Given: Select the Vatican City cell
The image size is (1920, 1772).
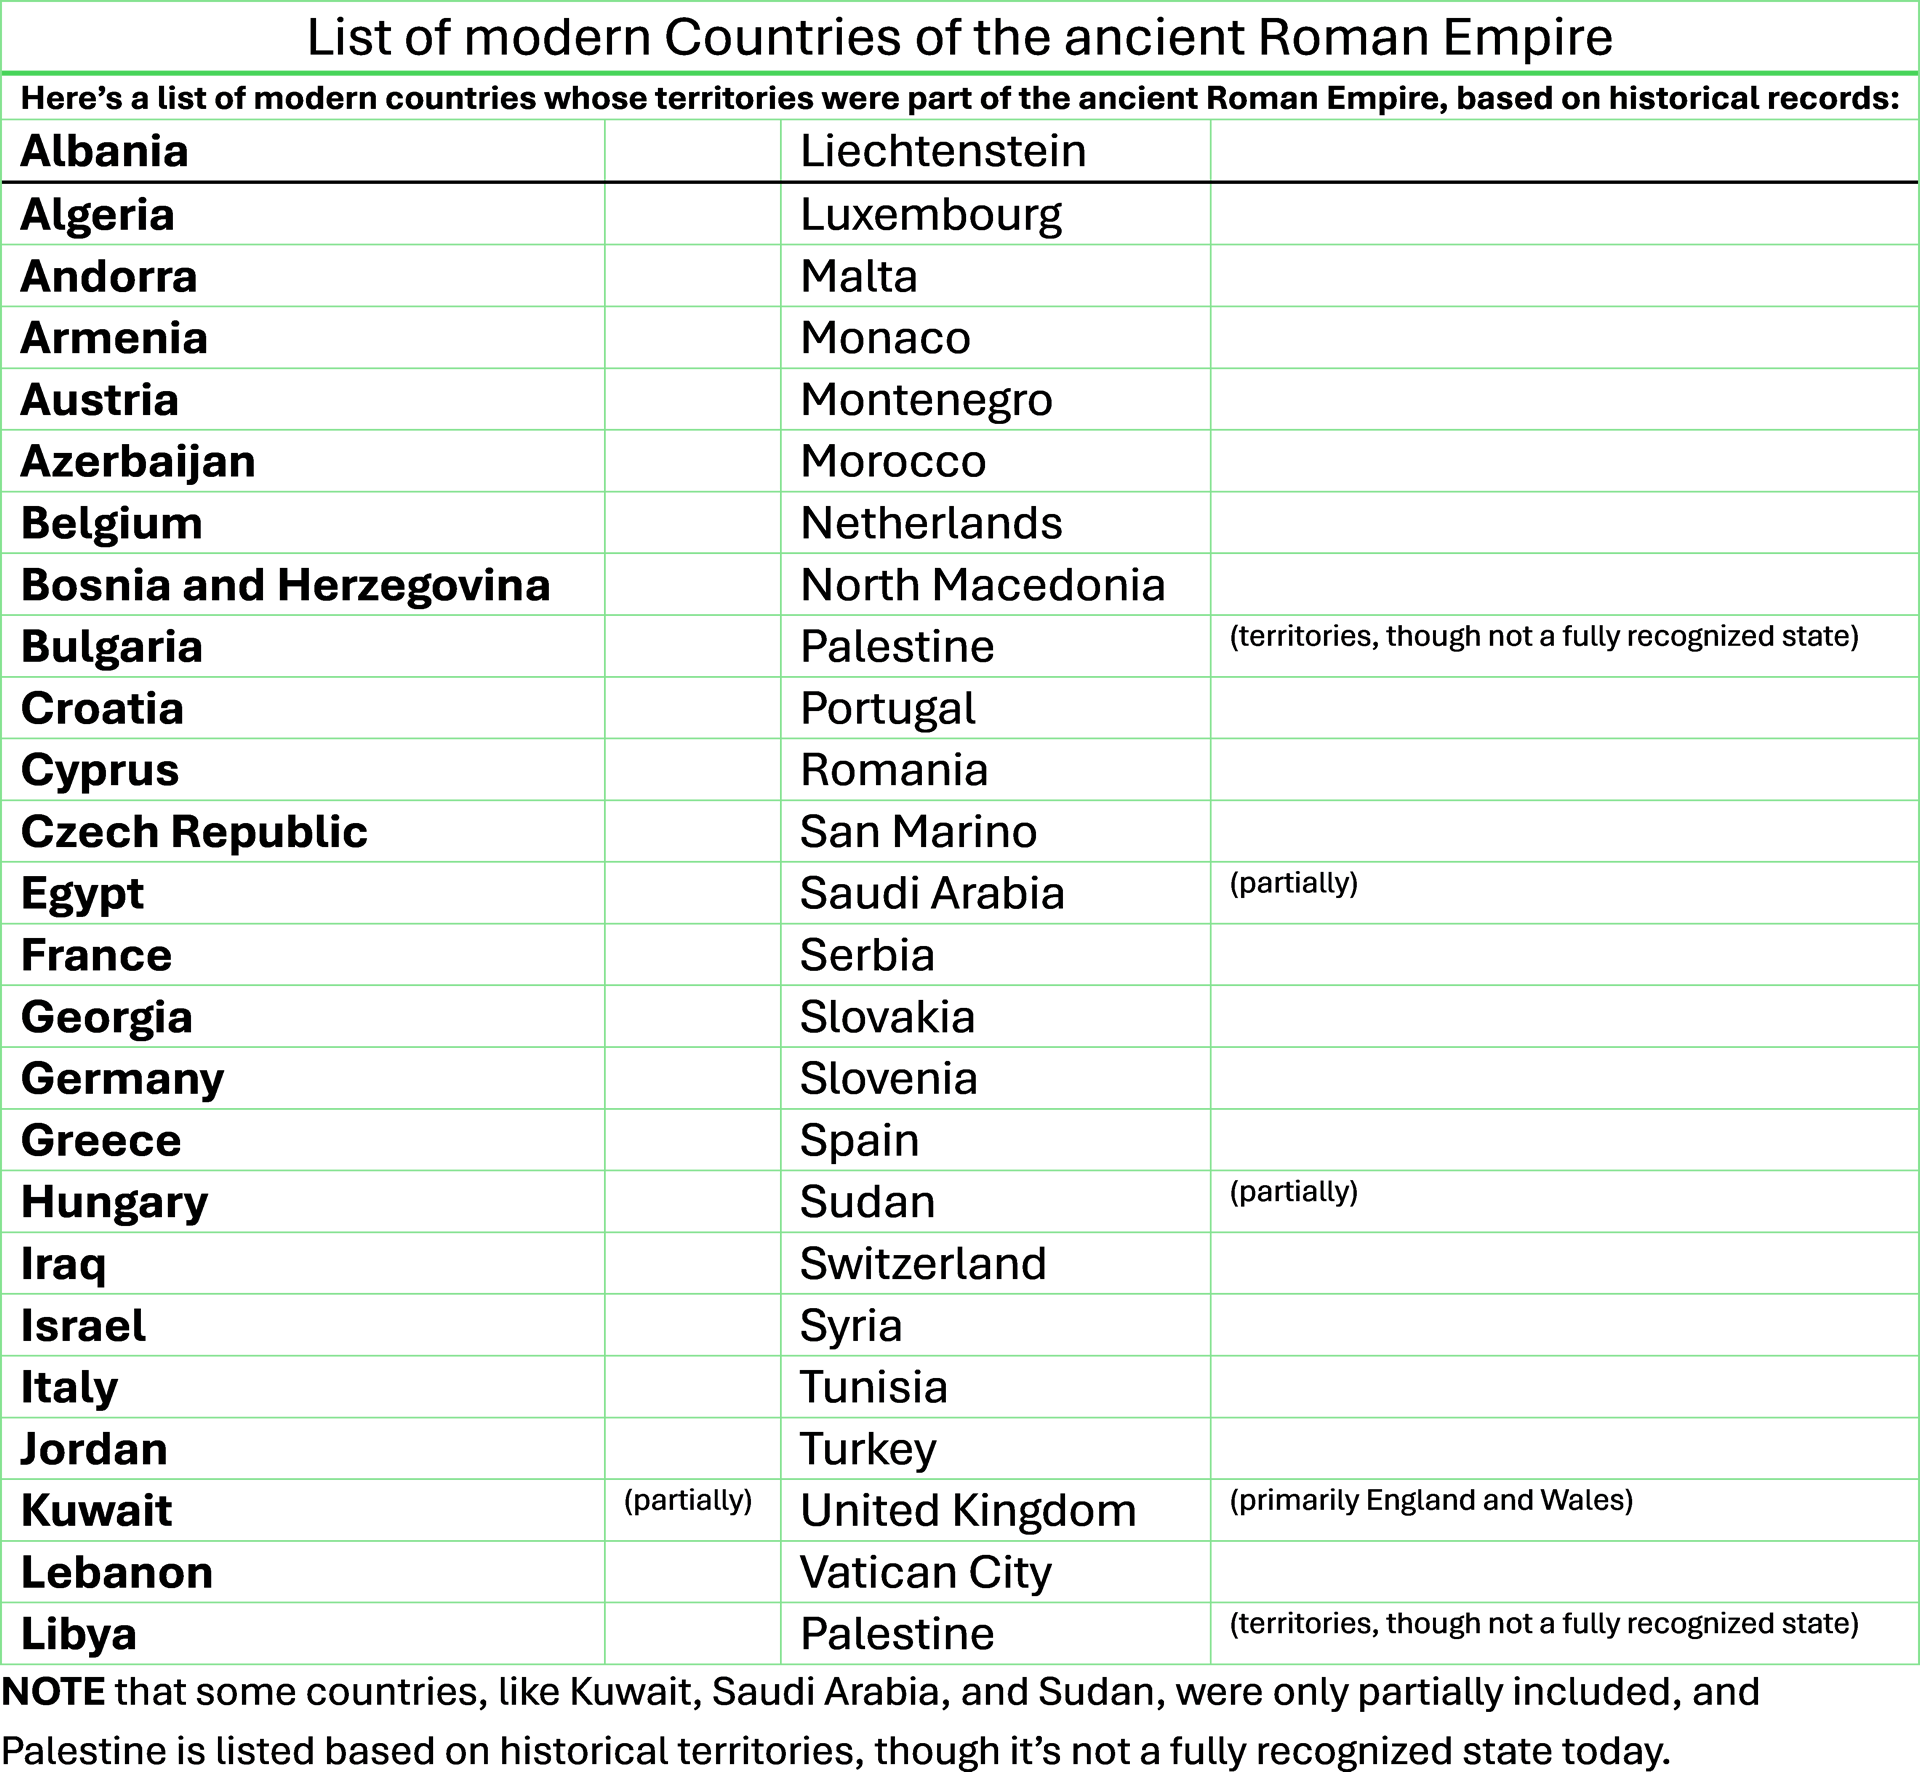Looking at the screenshot, I should pyautogui.click(x=926, y=1573).
